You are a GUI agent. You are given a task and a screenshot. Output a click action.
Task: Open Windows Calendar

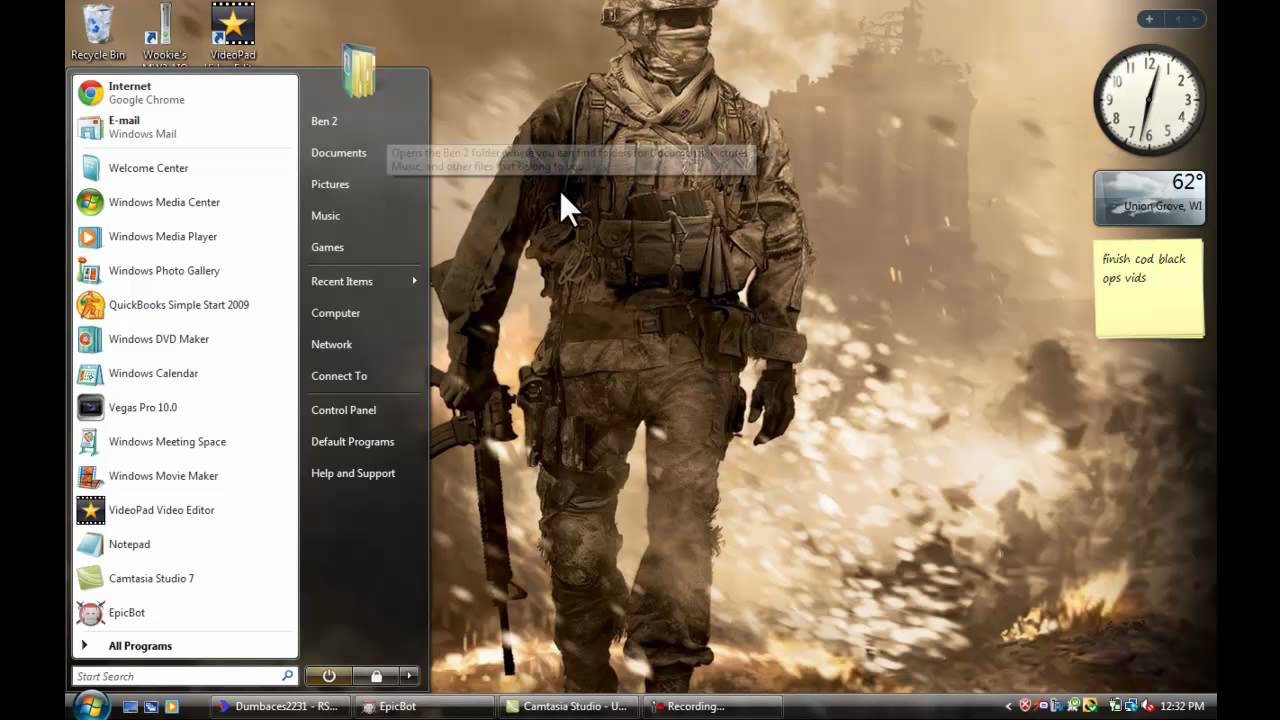(185, 373)
